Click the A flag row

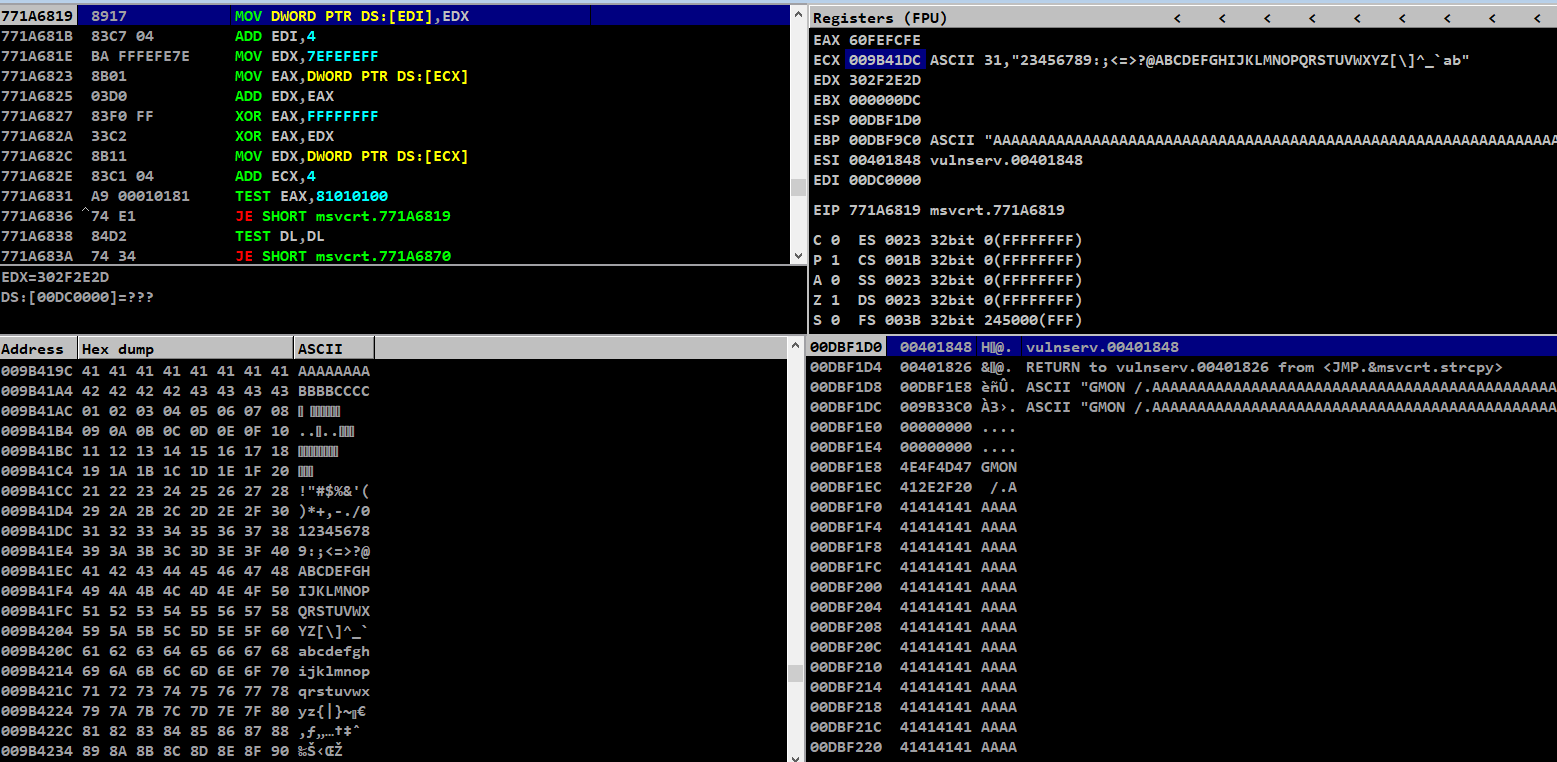[948, 280]
